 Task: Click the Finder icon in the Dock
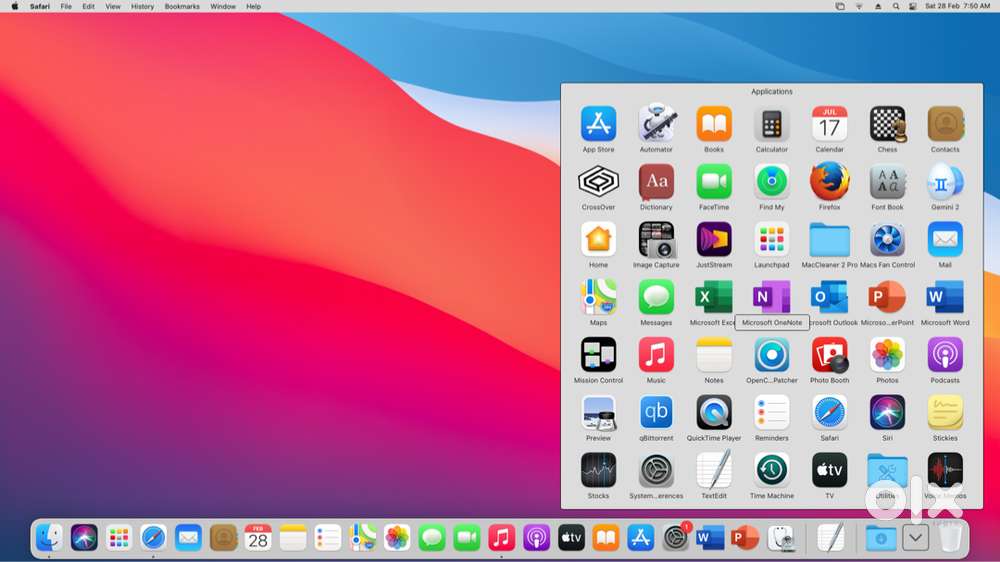(49, 538)
